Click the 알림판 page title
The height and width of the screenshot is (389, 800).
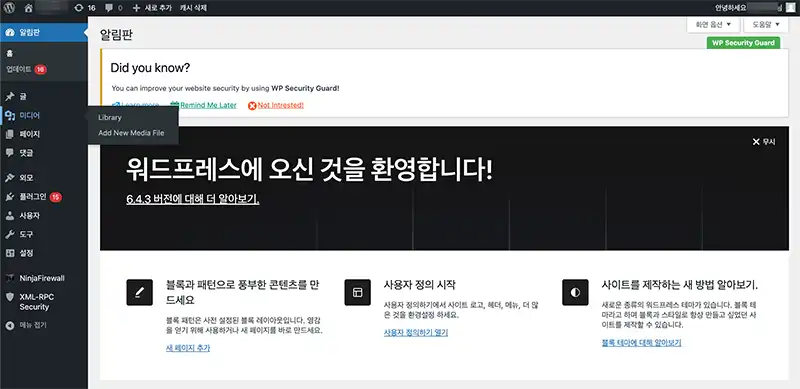coord(117,35)
